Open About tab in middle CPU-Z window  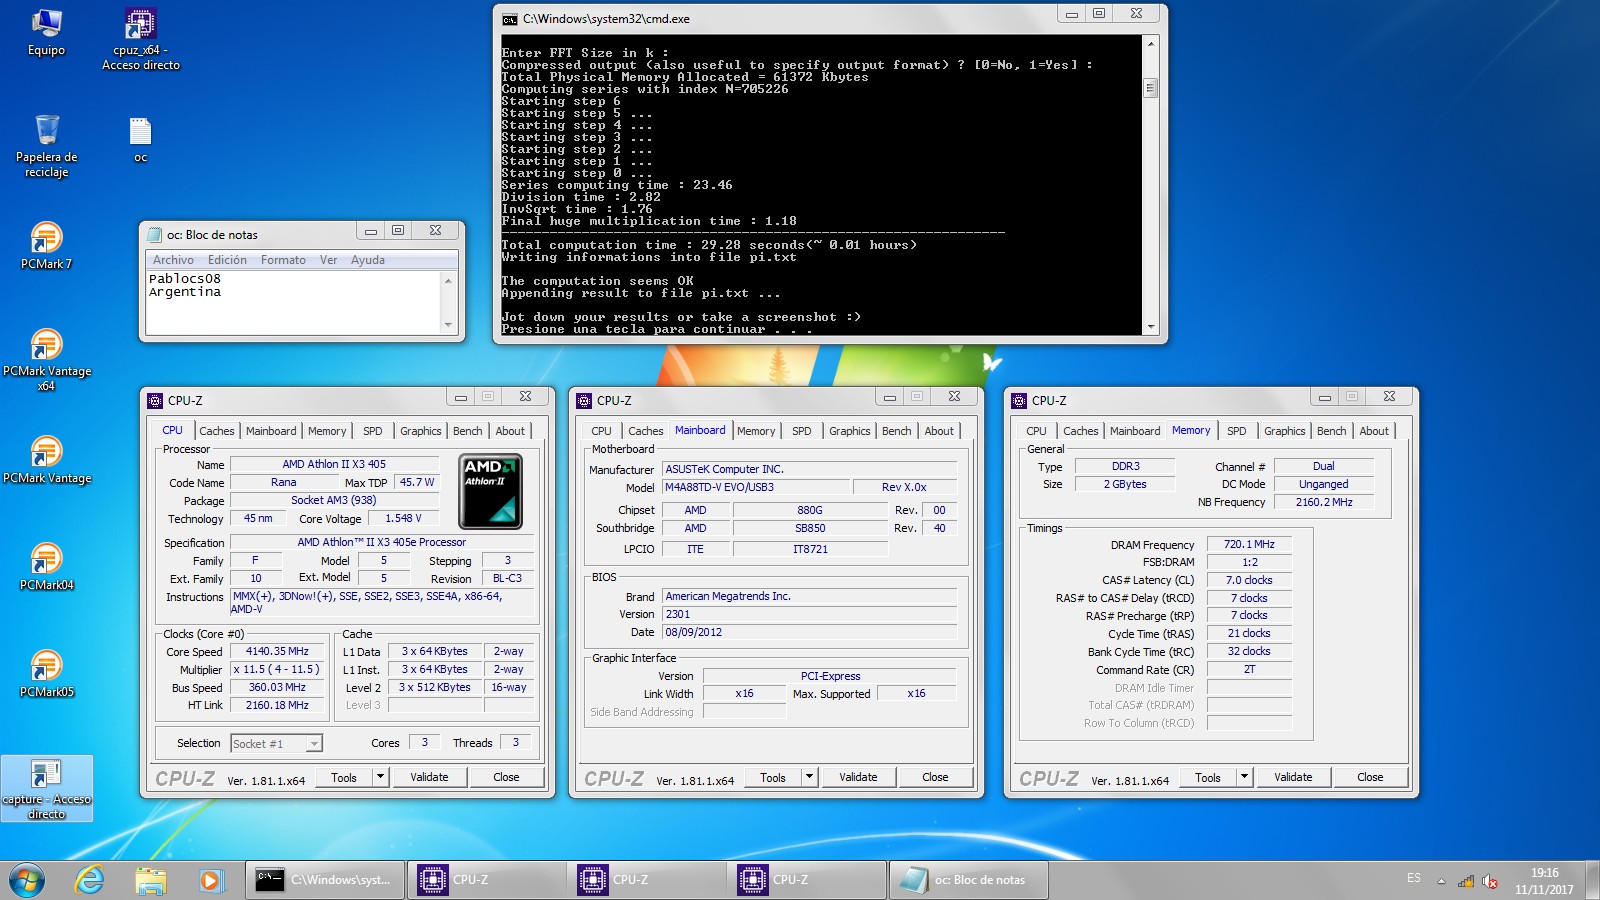(x=938, y=431)
